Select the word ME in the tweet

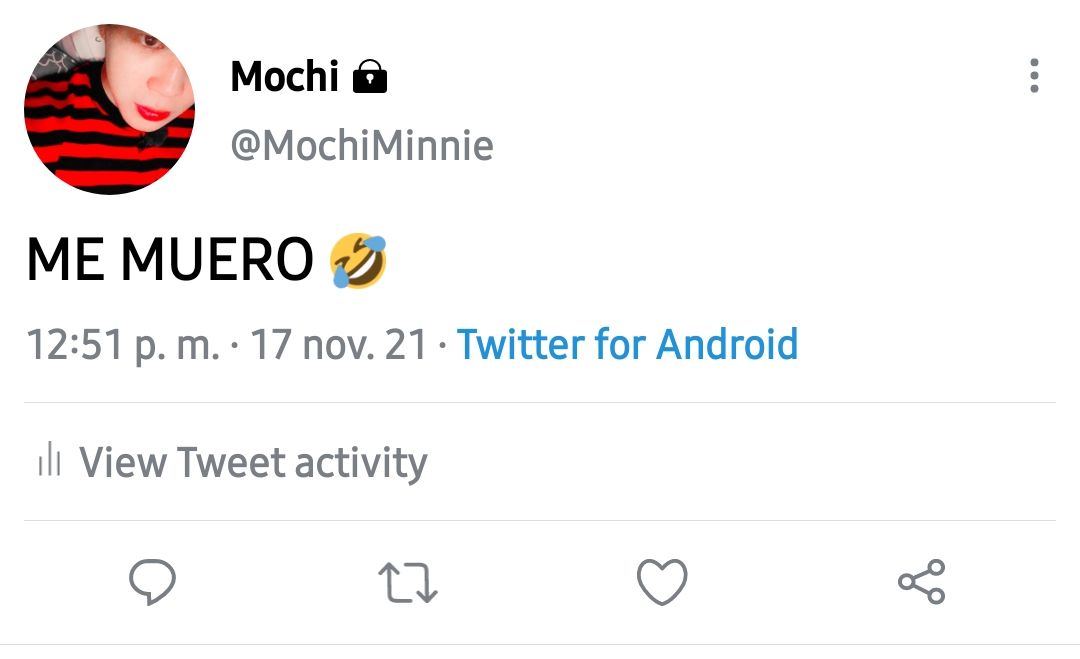tap(65, 260)
